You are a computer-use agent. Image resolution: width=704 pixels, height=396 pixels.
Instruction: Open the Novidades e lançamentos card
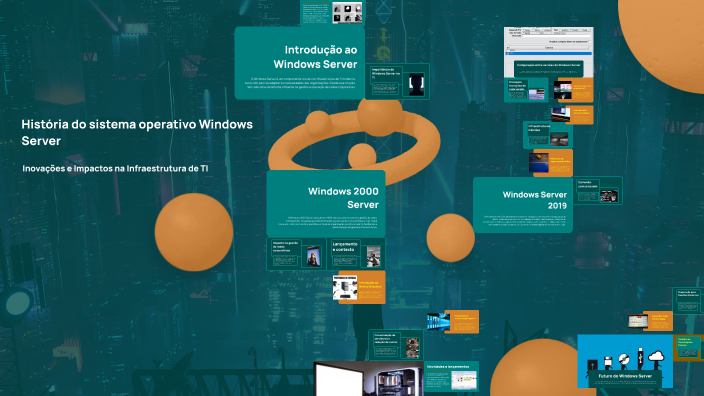click(x=451, y=376)
